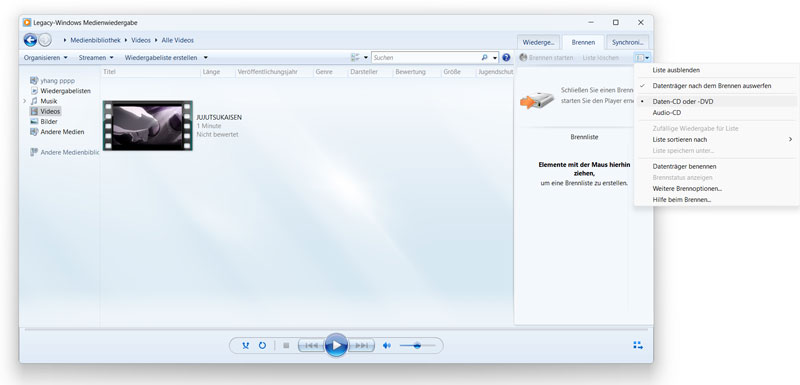Open the search options dropdown arrow
This screenshot has height=385, width=800.
495,58
